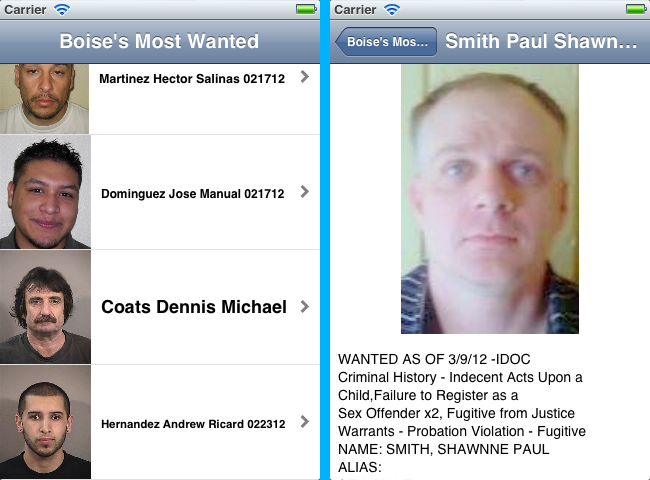The height and width of the screenshot is (480, 650).
Task: Open the Martinez Hector Salinas chevron arrow
Action: point(305,77)
